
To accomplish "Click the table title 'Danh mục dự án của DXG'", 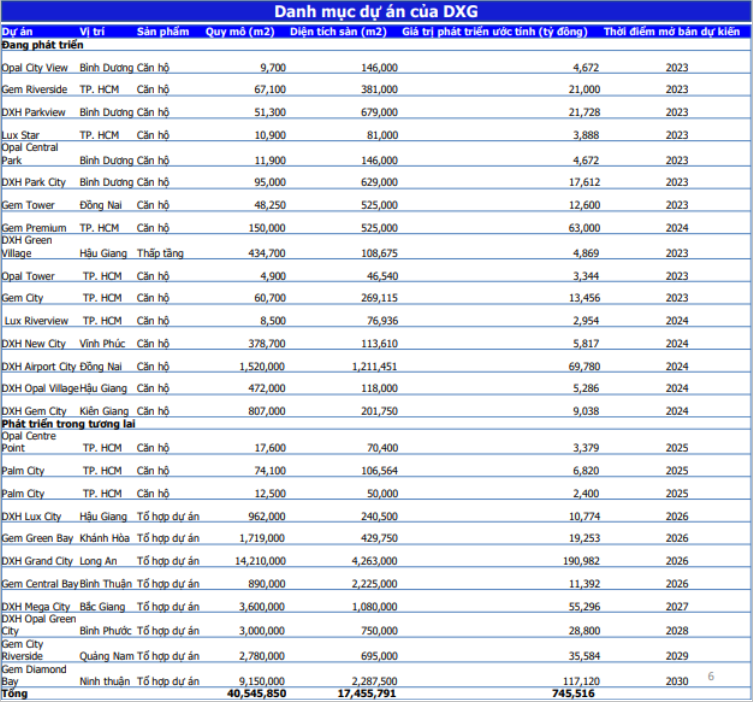I will 376,12.
